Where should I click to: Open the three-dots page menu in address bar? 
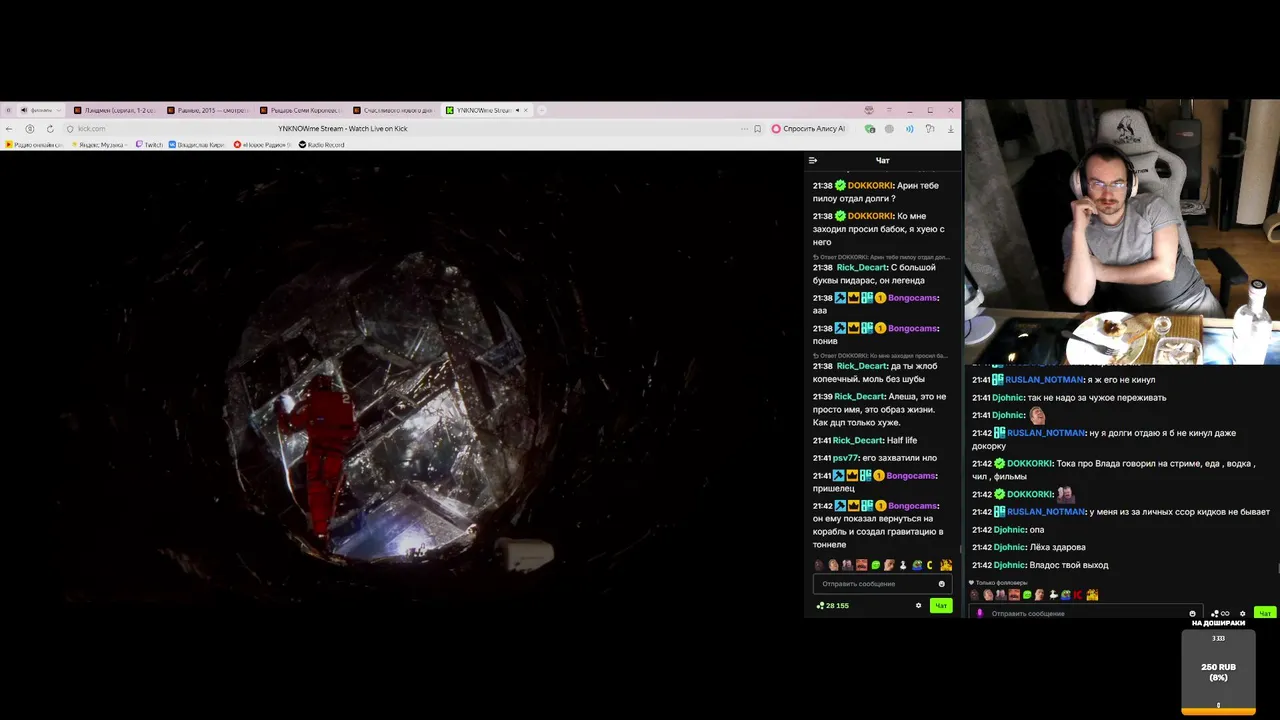point(744,129)
